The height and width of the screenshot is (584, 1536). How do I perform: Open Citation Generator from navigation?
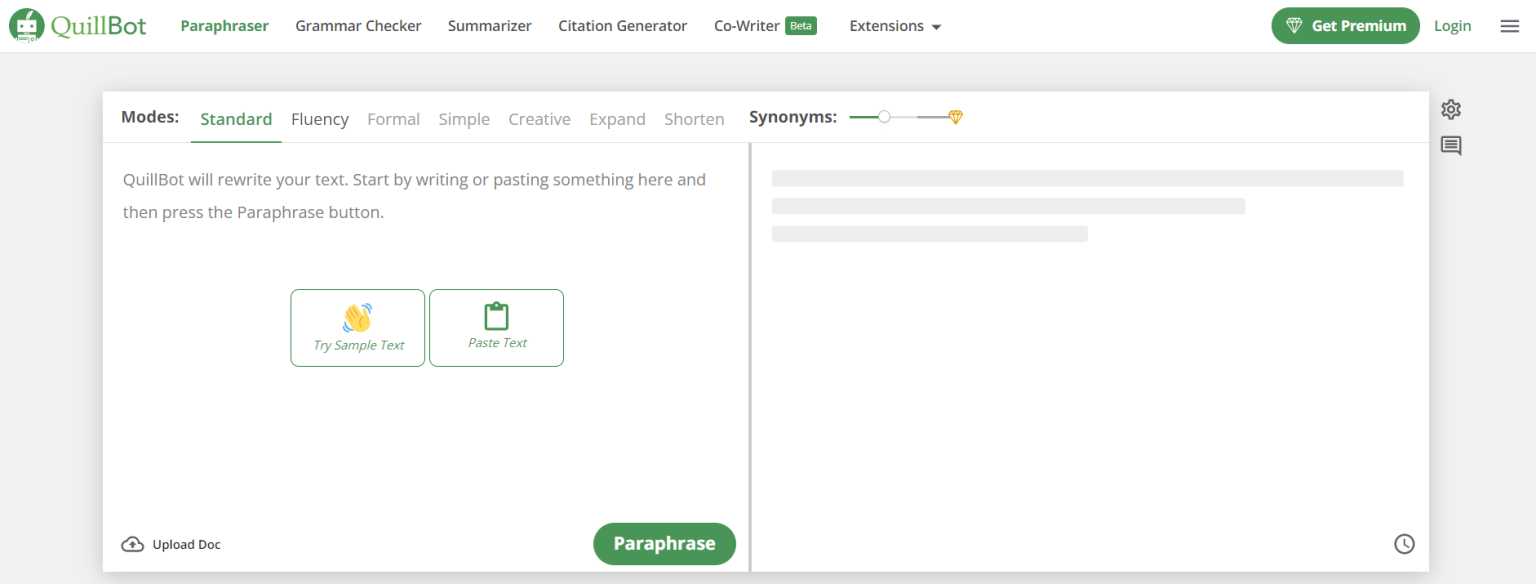(x=623, y=26)
